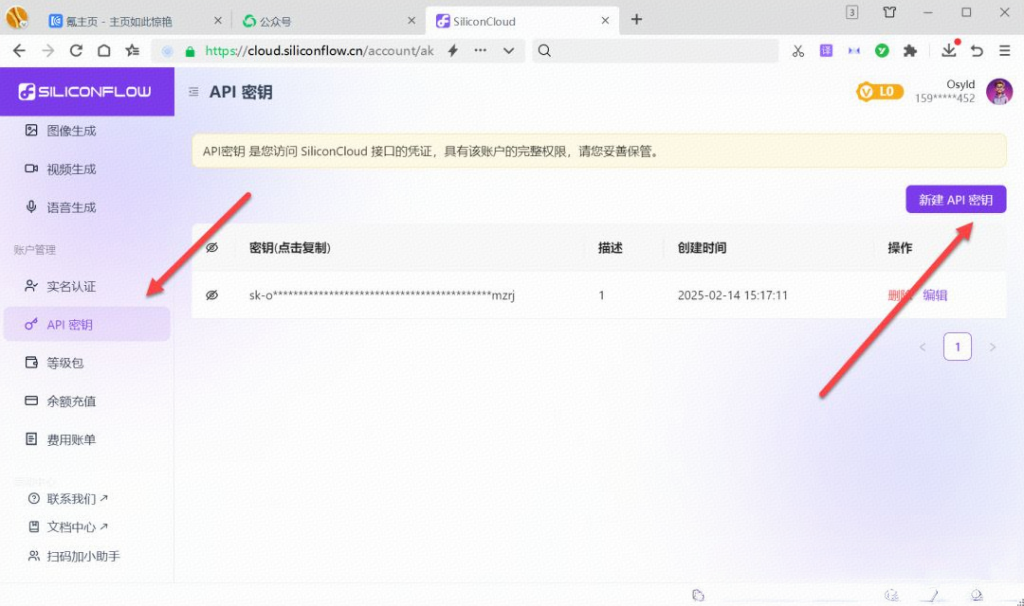Open the 联系我们 external link

coord(69,499)
